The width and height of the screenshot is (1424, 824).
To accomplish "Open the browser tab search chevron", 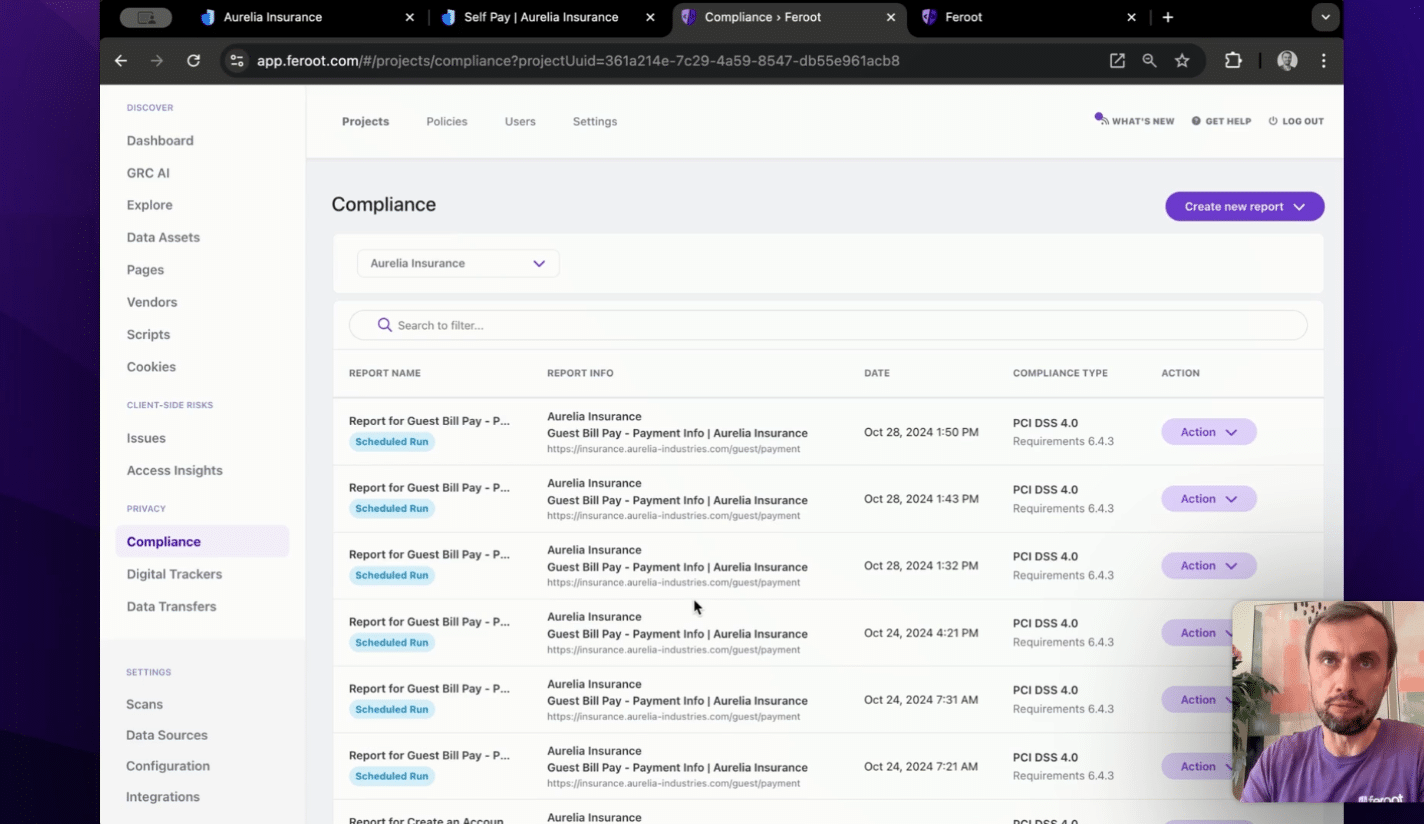I will (1325, 17).
